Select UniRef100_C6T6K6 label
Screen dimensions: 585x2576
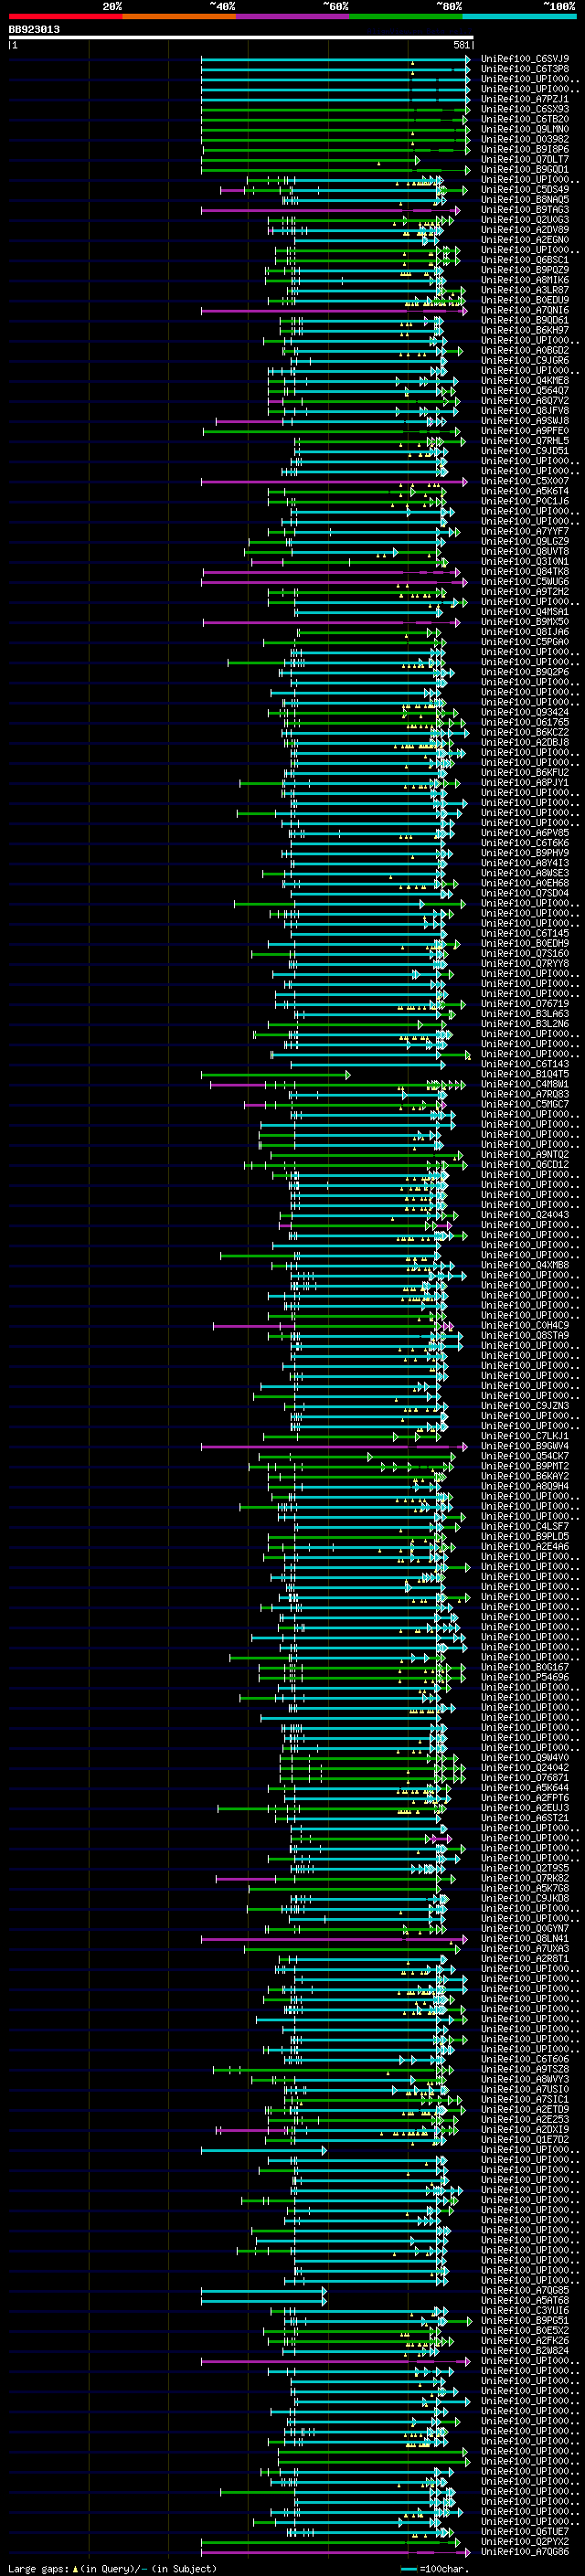point(525,842)
